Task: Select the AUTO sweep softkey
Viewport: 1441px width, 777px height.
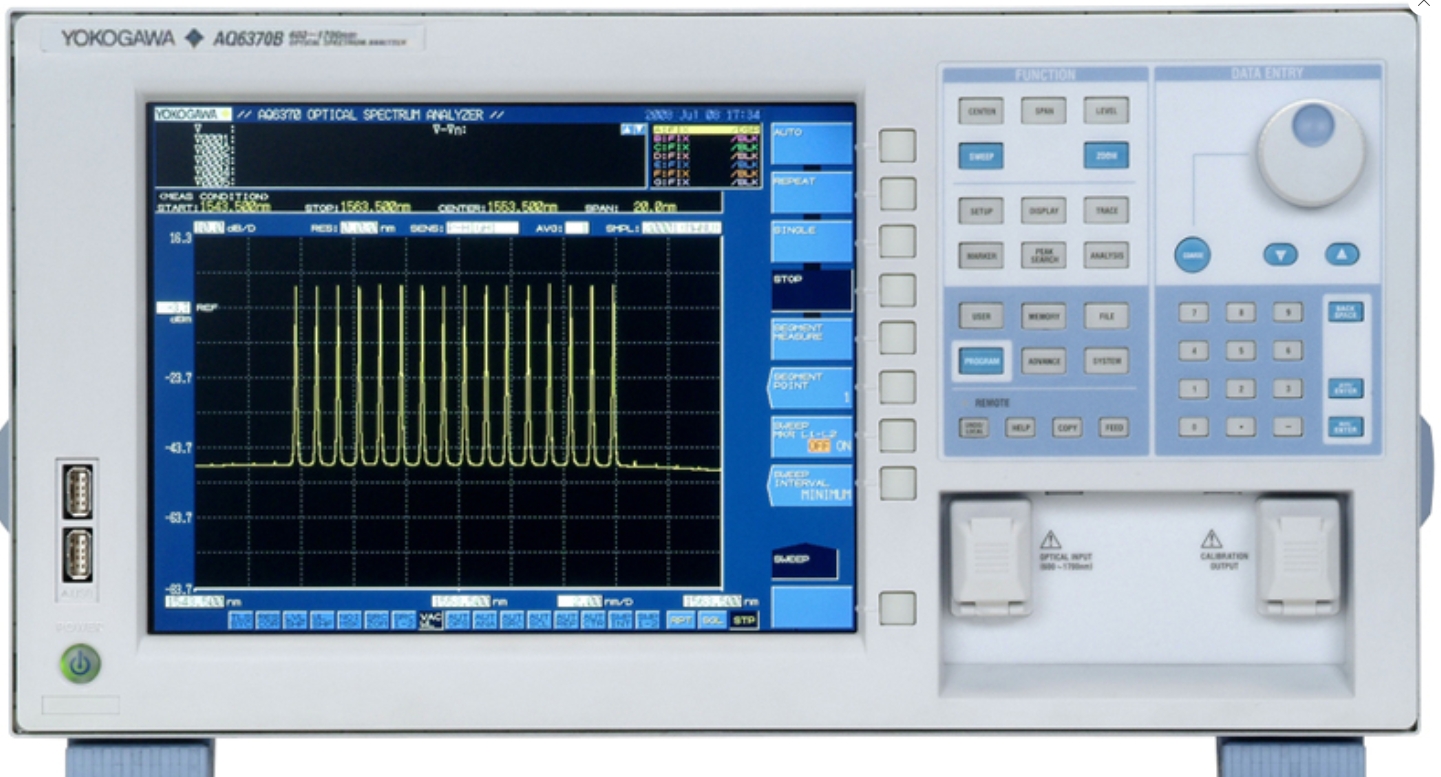Action: (x=815, y=140)
